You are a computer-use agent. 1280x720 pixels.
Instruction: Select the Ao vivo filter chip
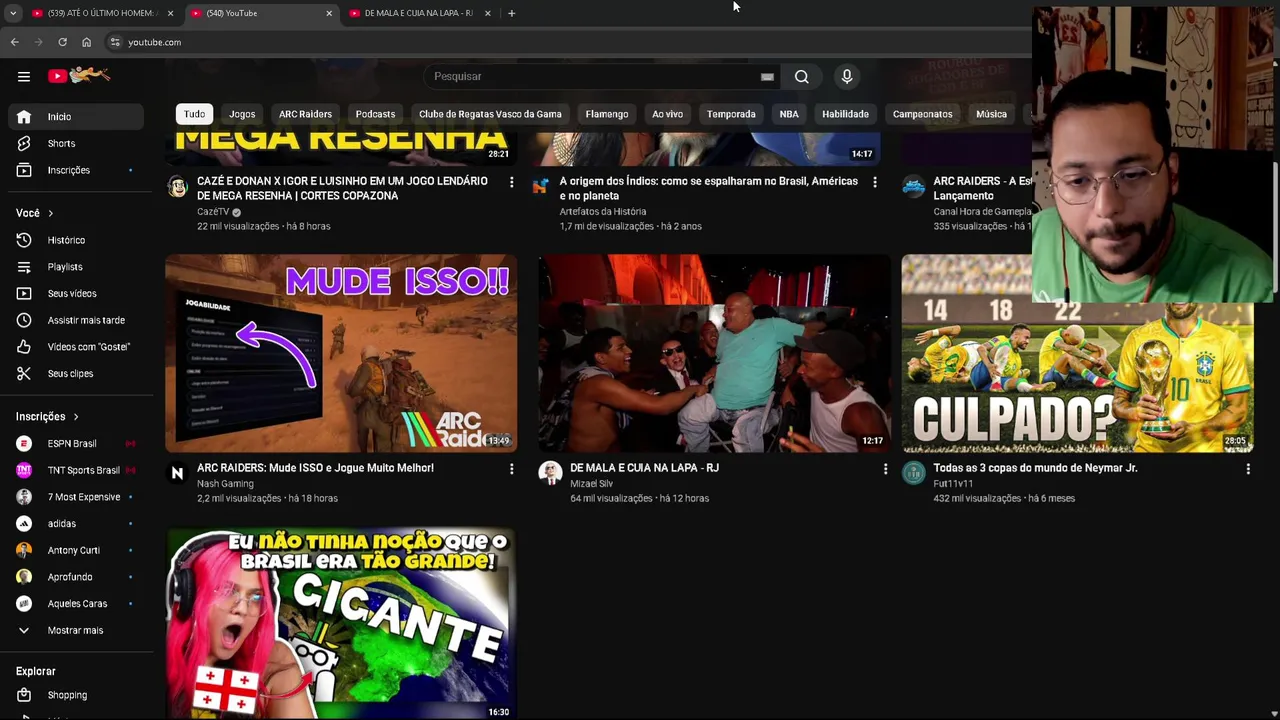pyautogui.click(x=667, y=114)
